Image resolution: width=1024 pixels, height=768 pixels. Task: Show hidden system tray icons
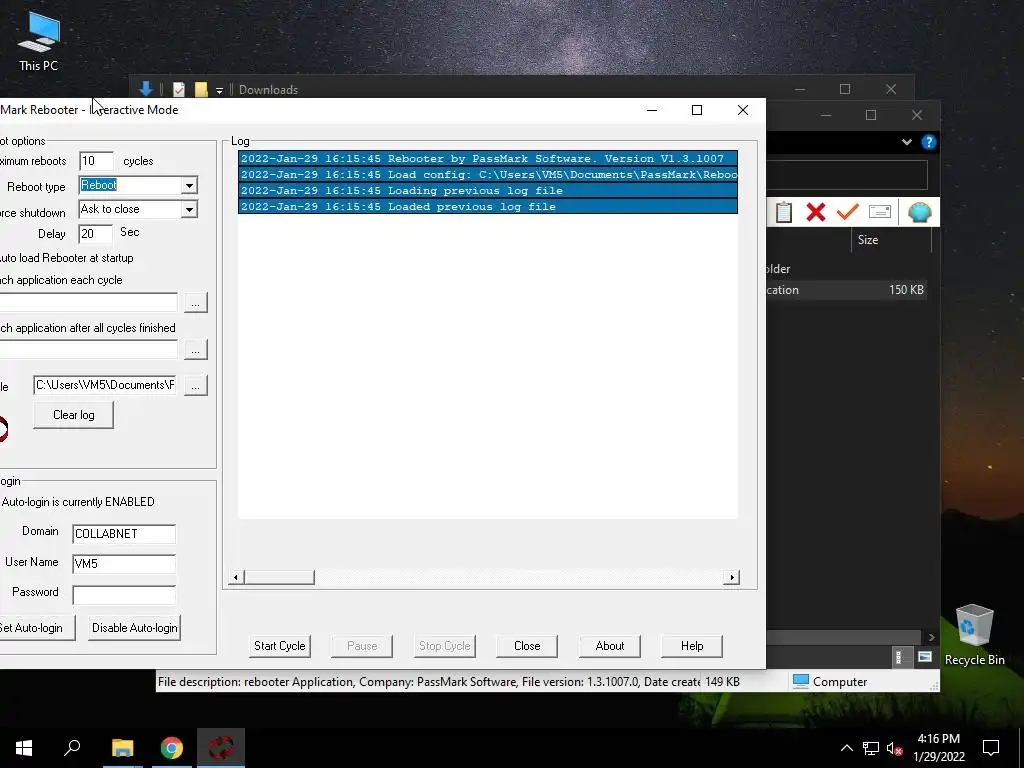(x=846, y=748)
